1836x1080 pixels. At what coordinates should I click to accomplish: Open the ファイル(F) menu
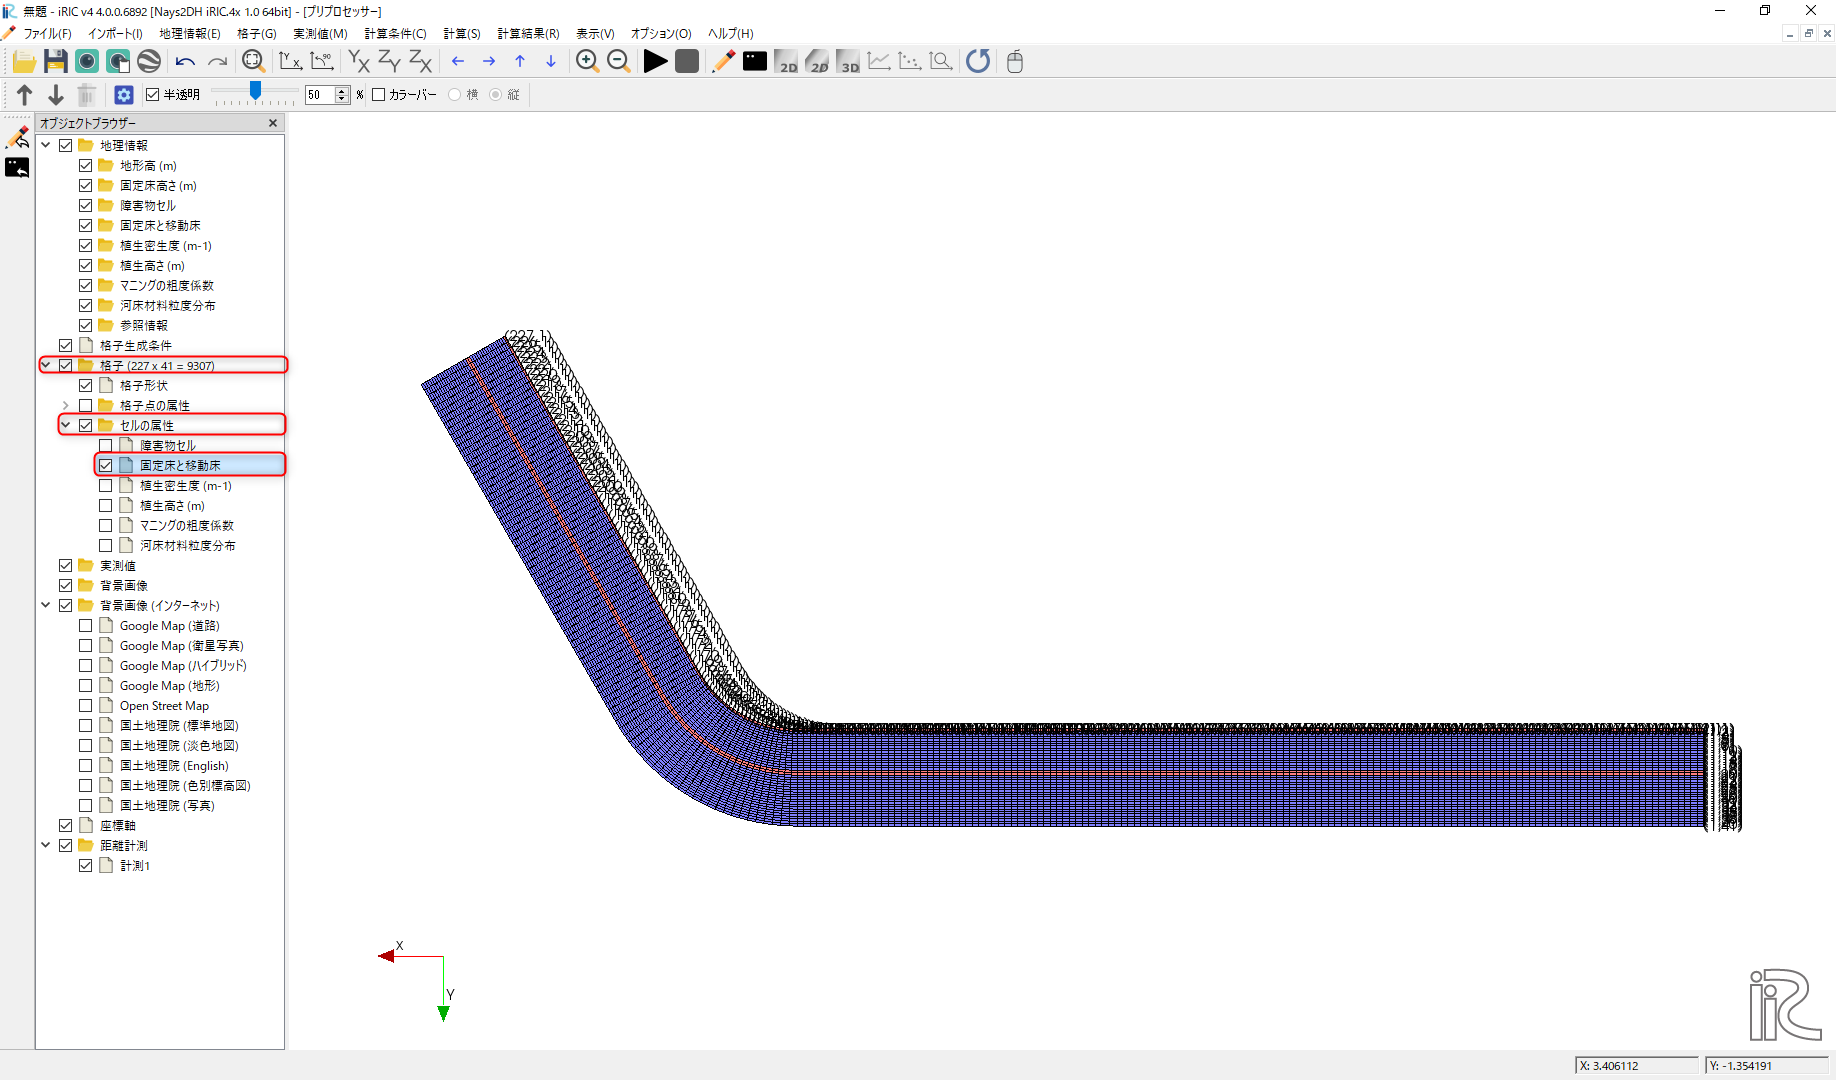pyautogui.click(x=47, y=34)
